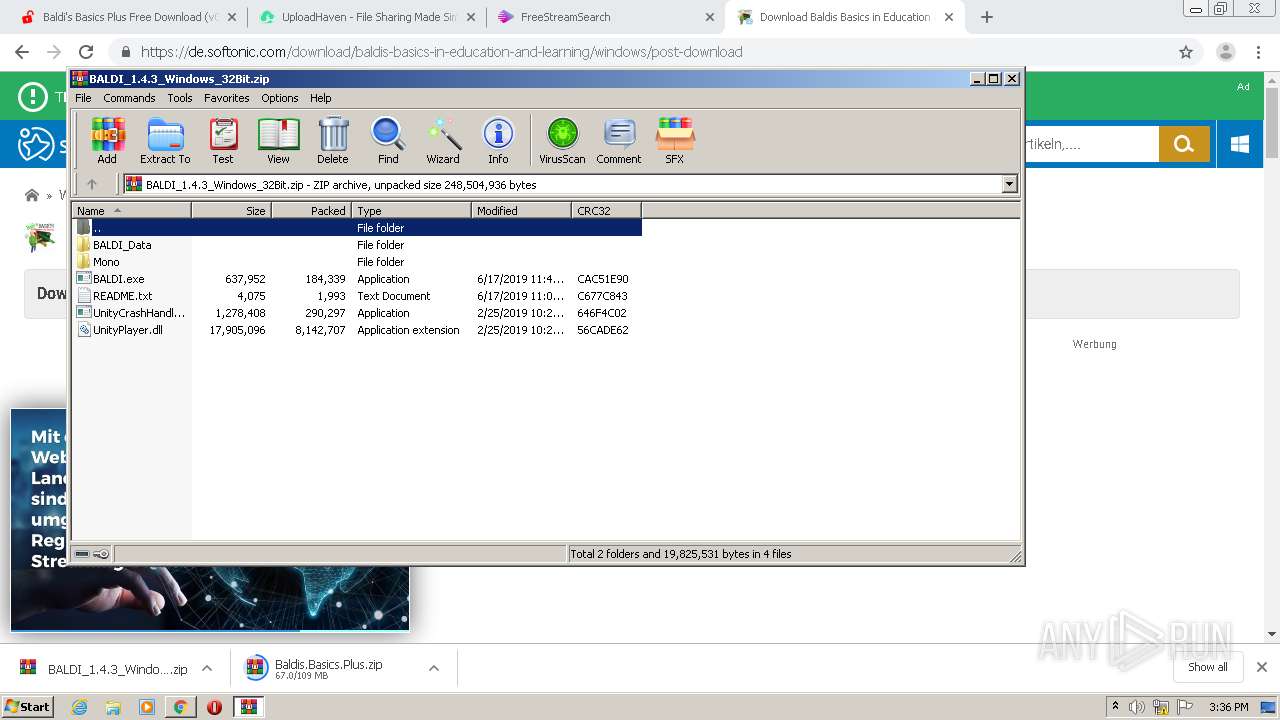This screenshot has width=1280, height=720.
Task: Close the FreeStreamSearch tab
Action: click(x=710, y=17)
